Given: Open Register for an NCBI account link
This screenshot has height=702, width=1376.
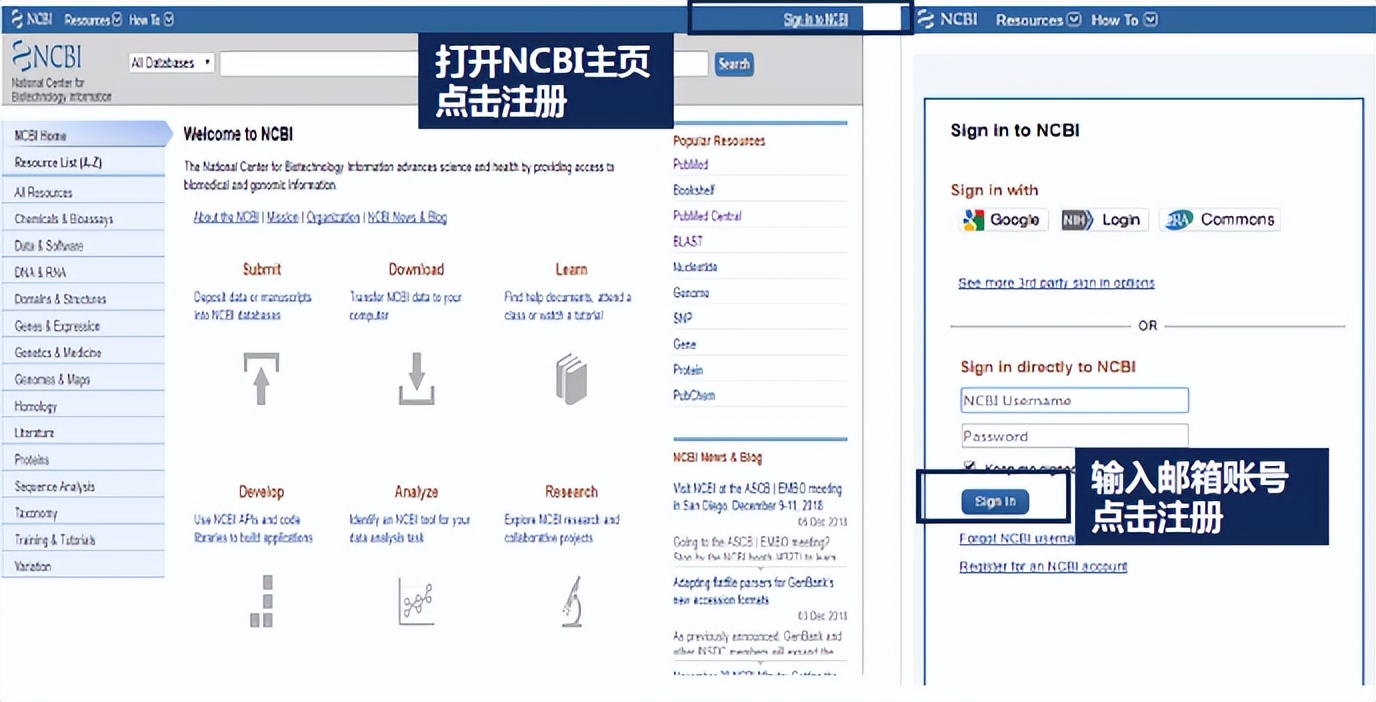Looking at the screenshot, I should pos(1043,566).
